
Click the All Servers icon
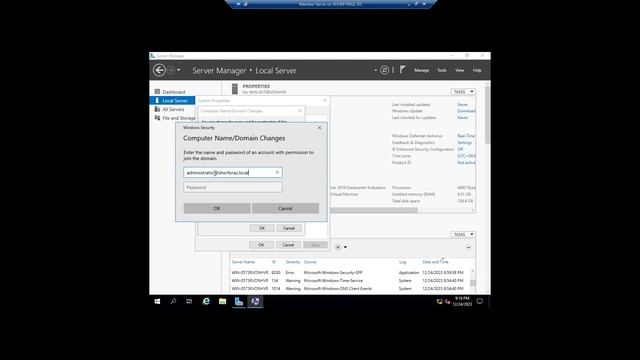pos(157,109)
